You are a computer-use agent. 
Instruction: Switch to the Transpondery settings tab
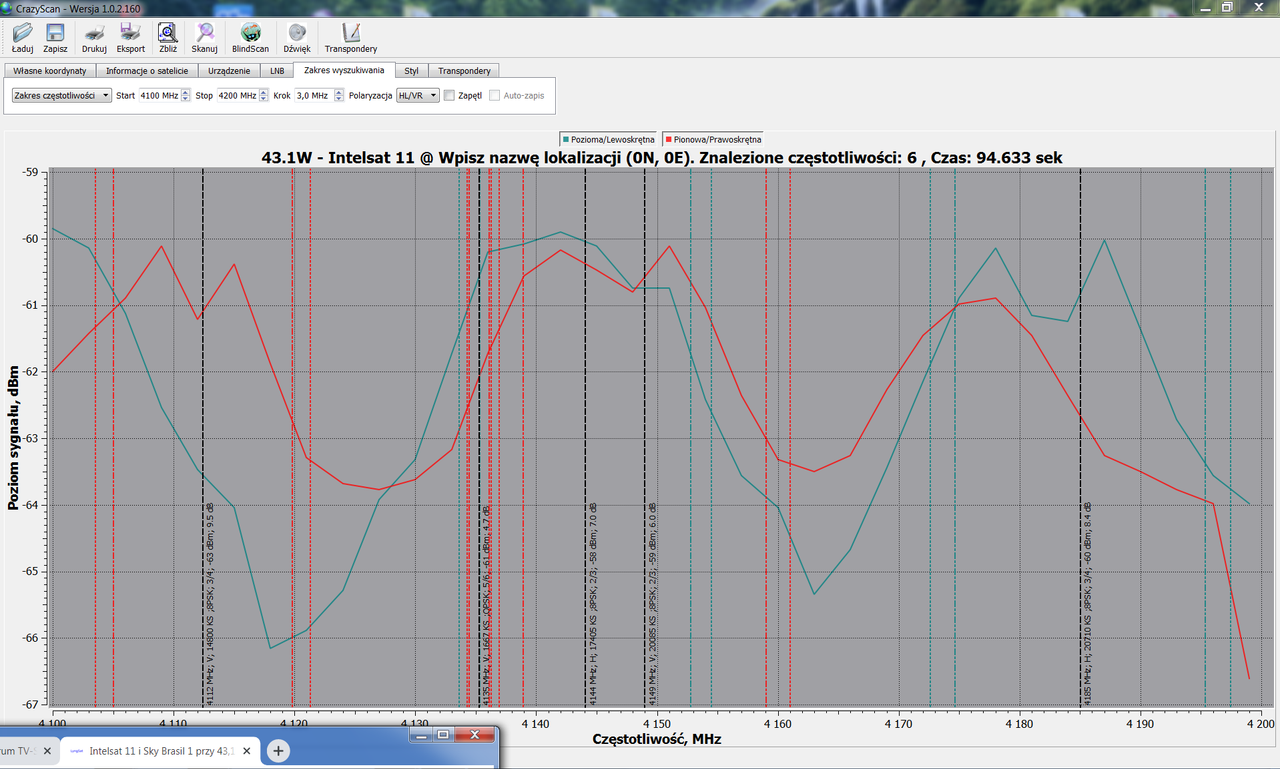coord(464,71)
